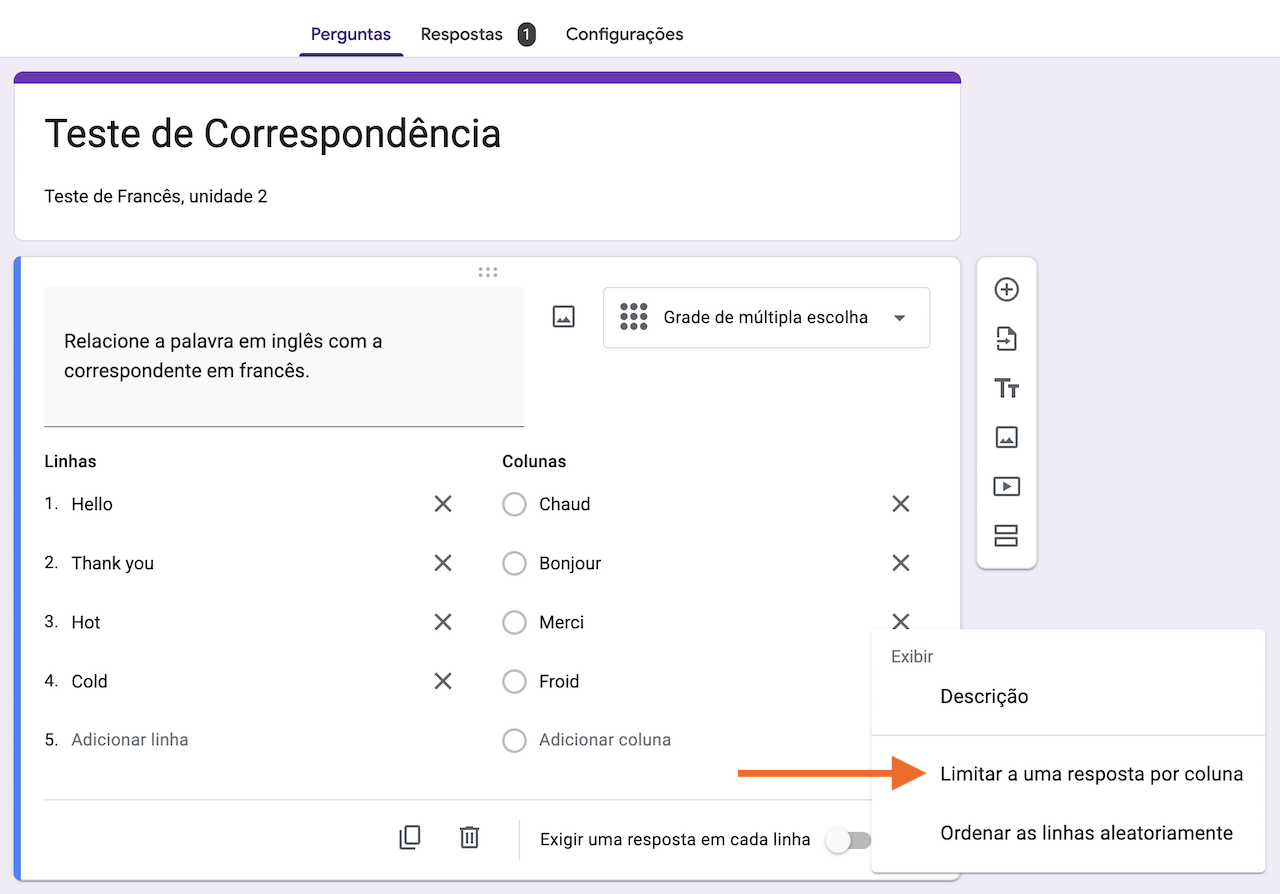Screen dimensions: 1280x894
Task: Add a title and description block
Action: 1006,388
